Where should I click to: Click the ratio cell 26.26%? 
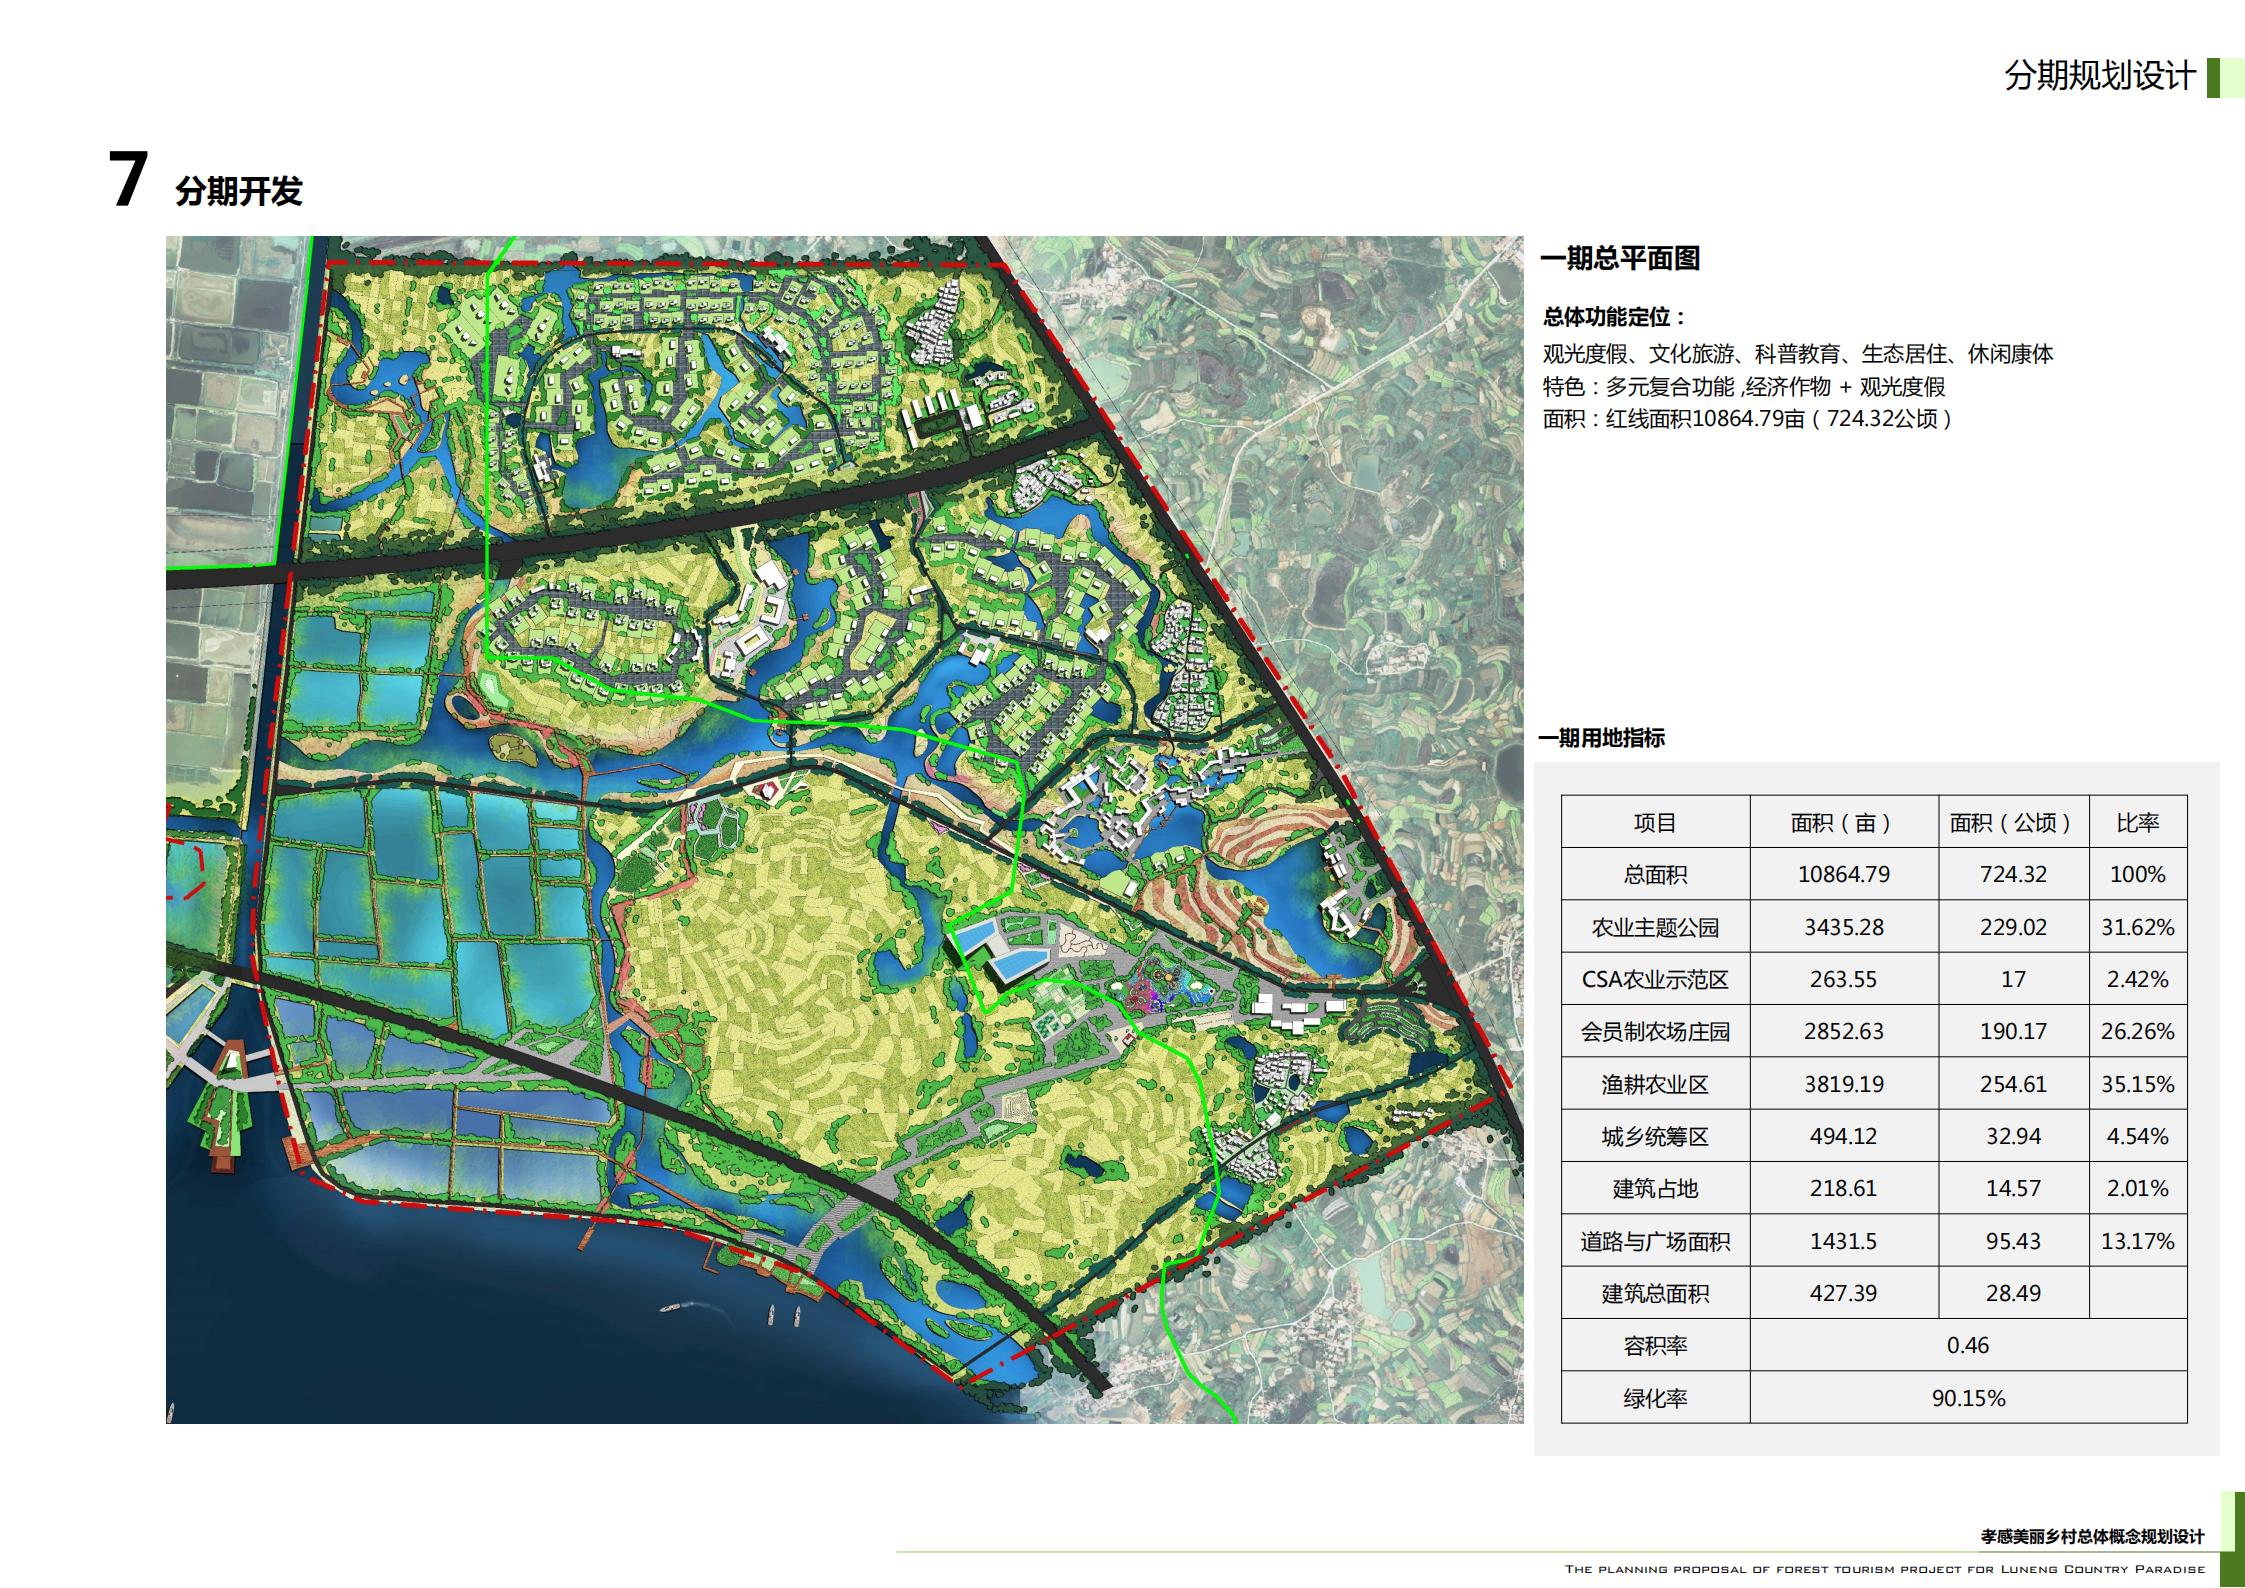2137,1032
